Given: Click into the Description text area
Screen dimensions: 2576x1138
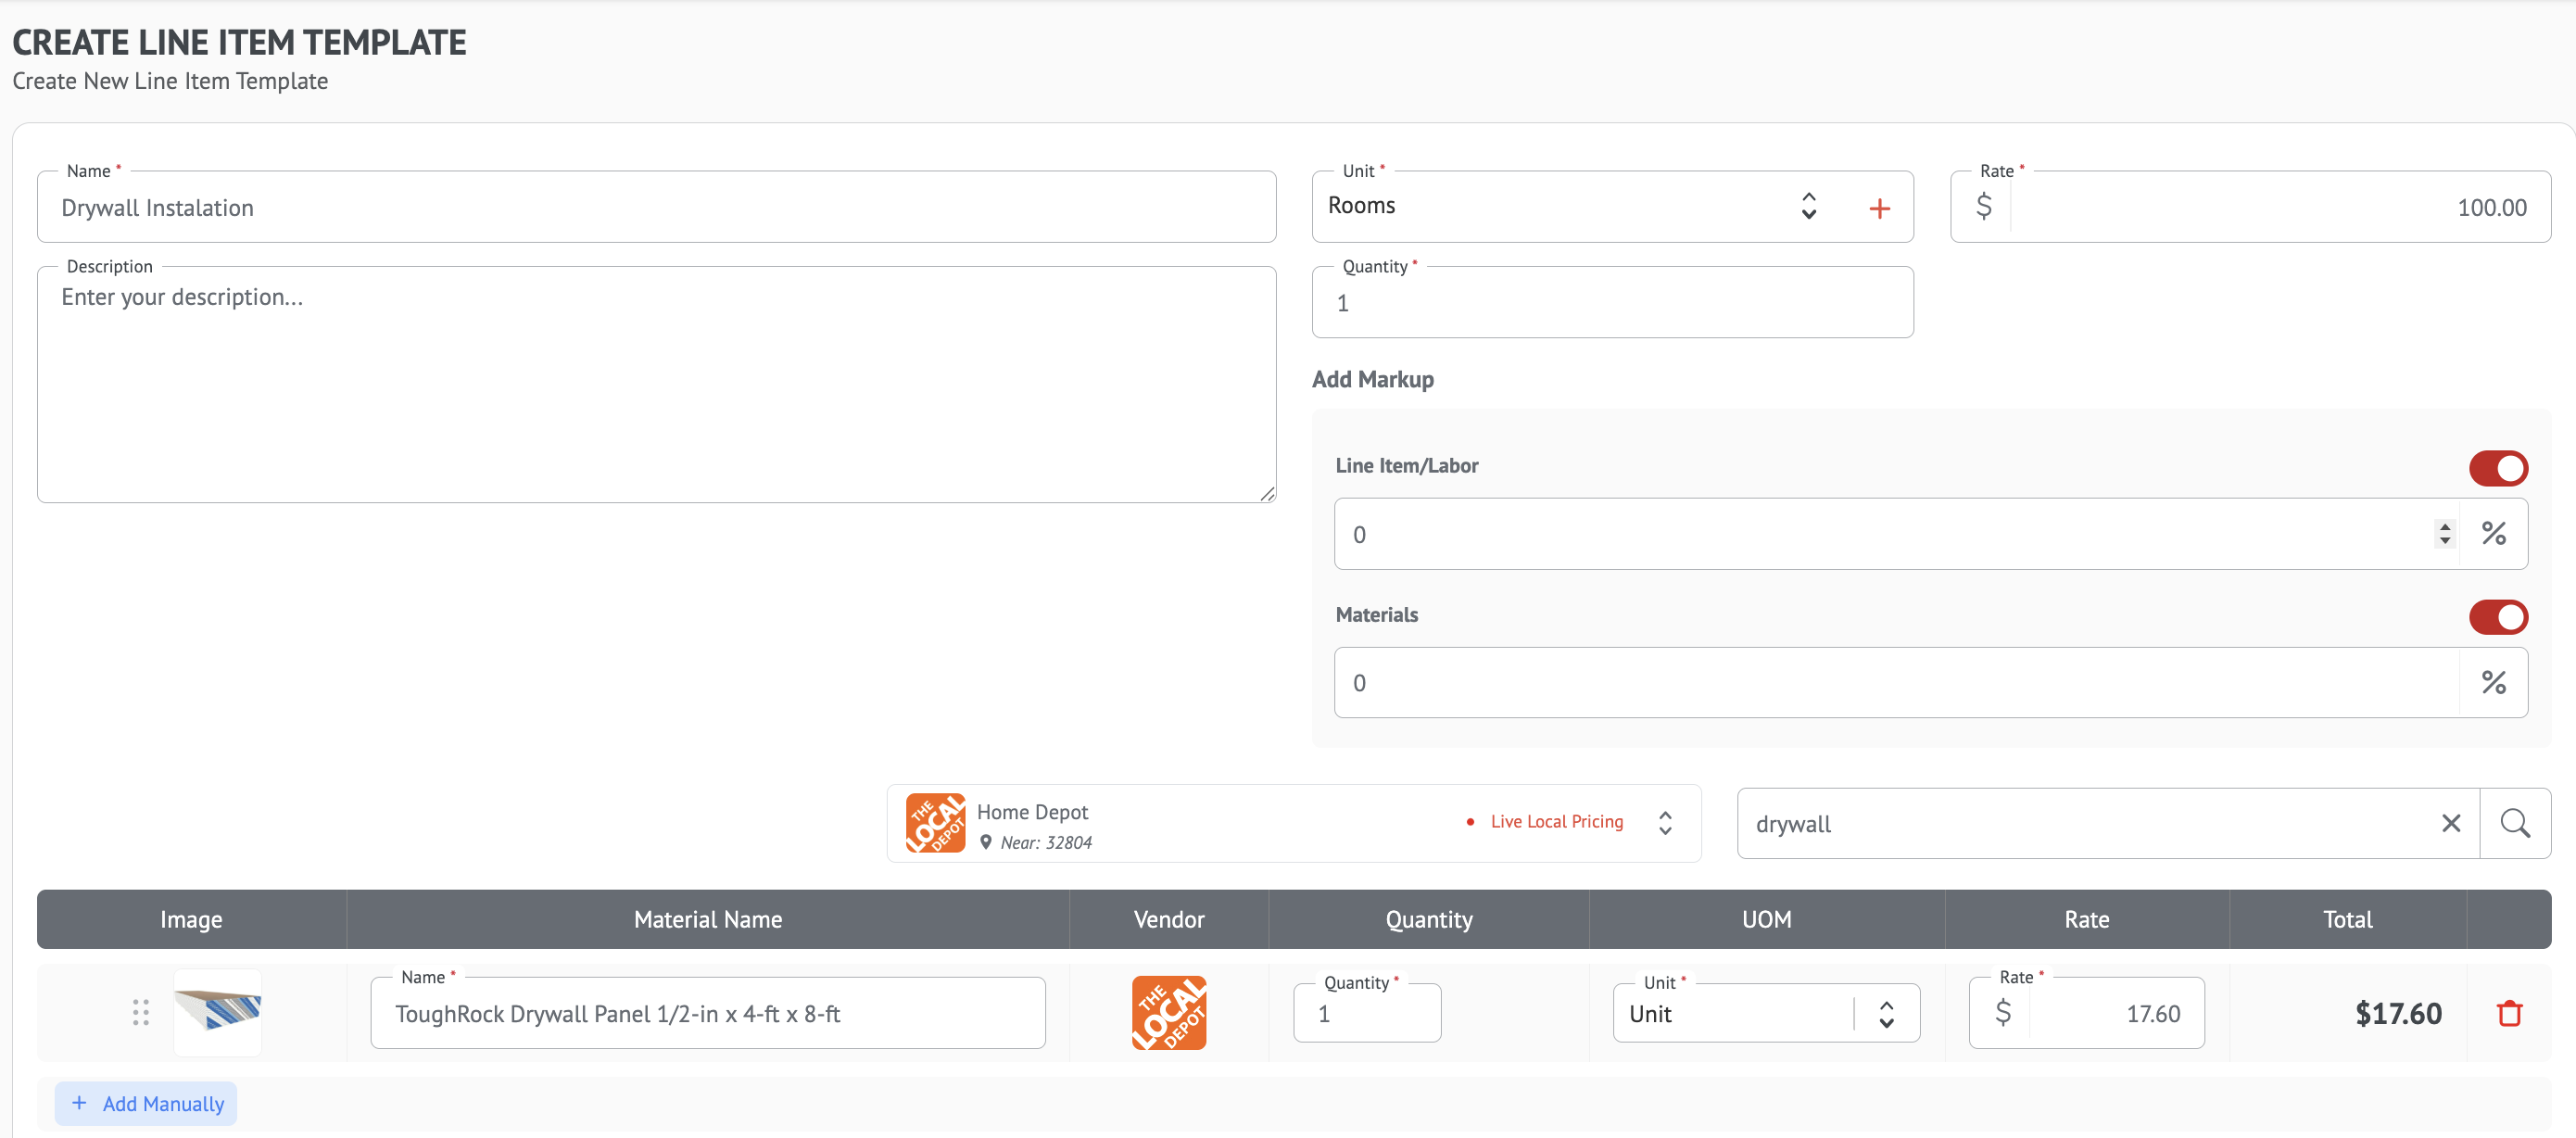Looking at the screenshot, I should 656,385.
